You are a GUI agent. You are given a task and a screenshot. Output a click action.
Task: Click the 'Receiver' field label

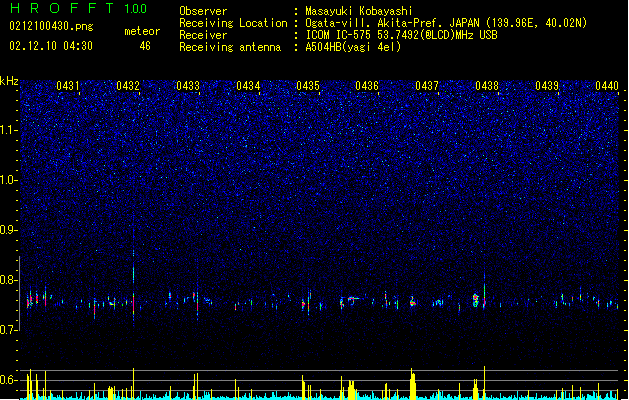203,35
